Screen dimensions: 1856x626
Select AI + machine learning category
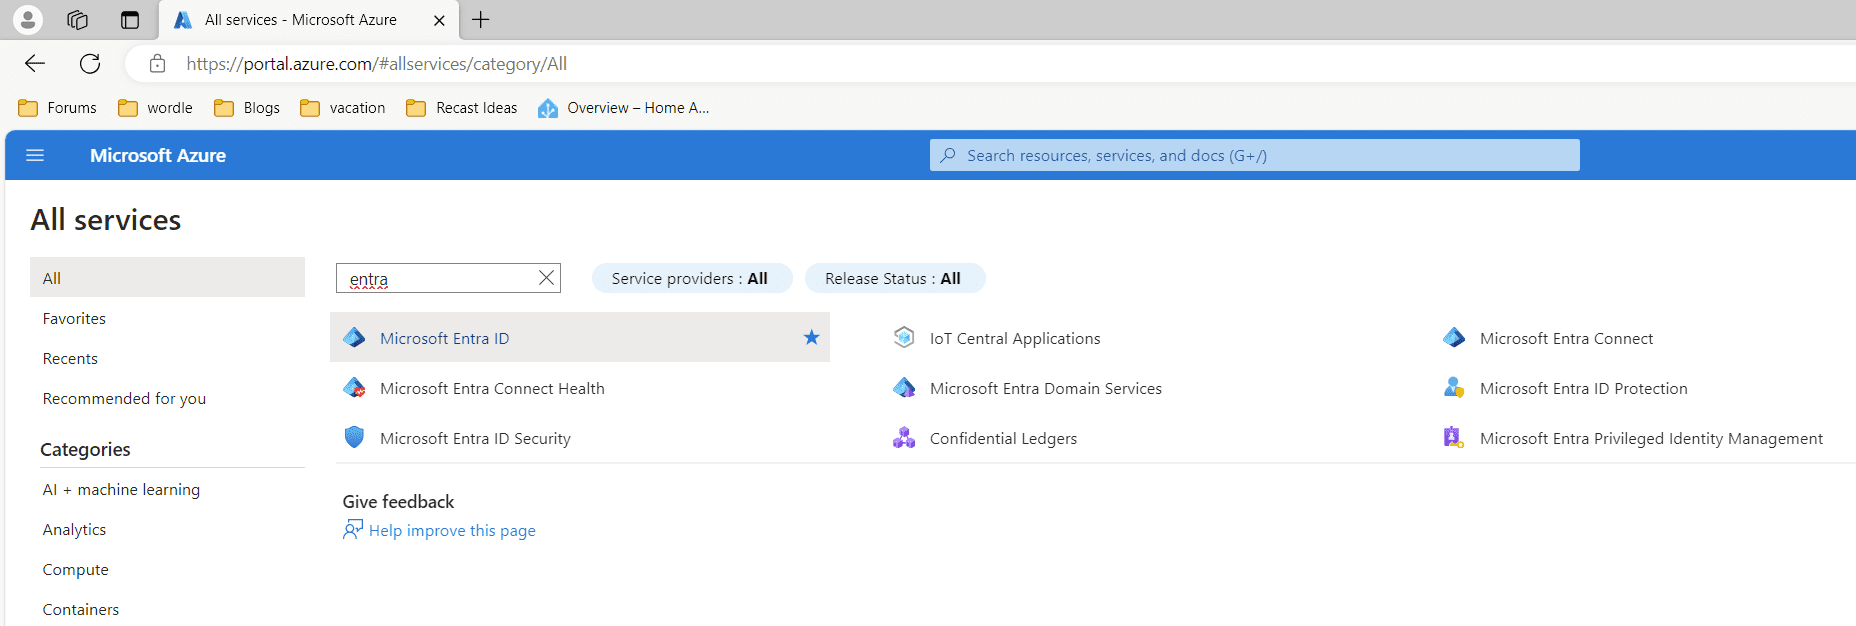121,489
